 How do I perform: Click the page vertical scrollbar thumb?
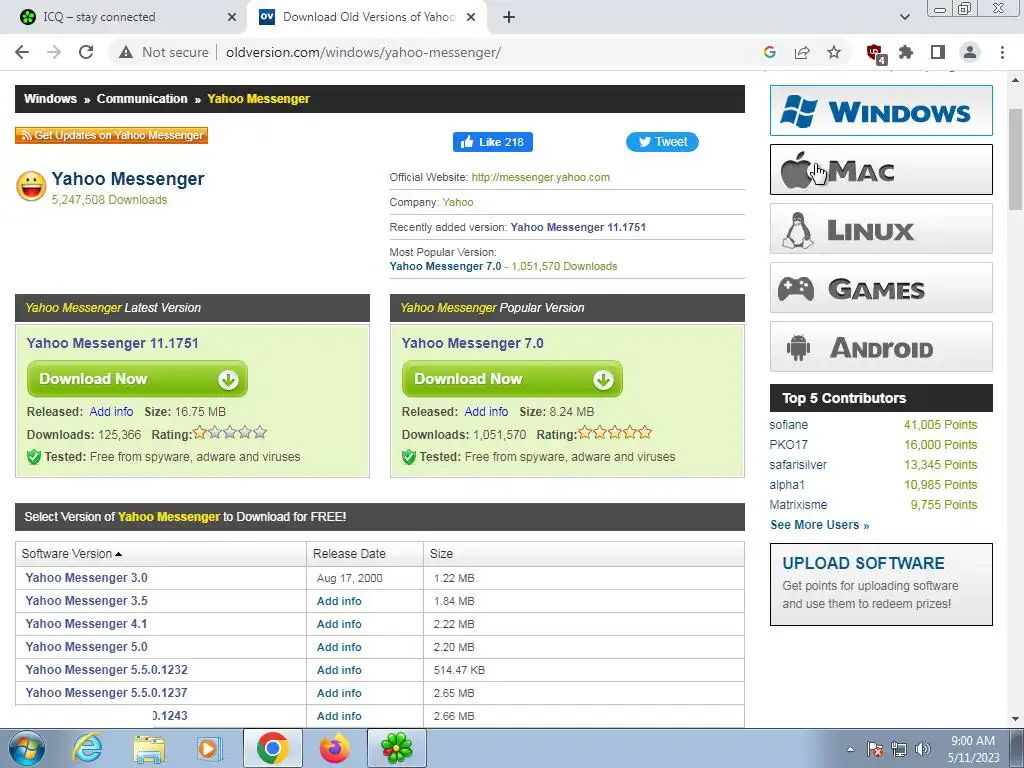(1016, 159)
